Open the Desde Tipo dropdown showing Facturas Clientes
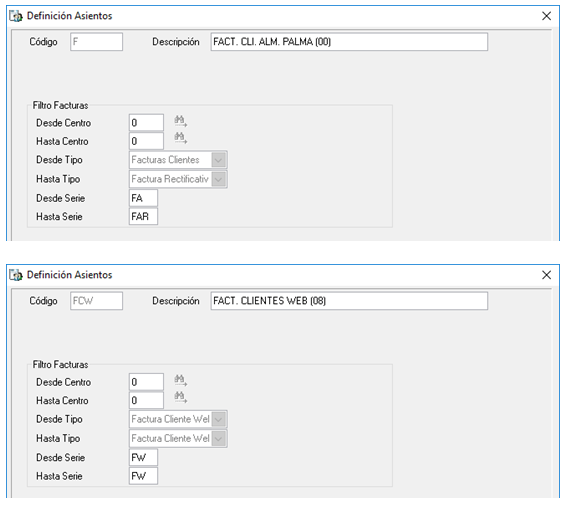The width and height of the screenshot is (565, 506). [x=219, y=160]
